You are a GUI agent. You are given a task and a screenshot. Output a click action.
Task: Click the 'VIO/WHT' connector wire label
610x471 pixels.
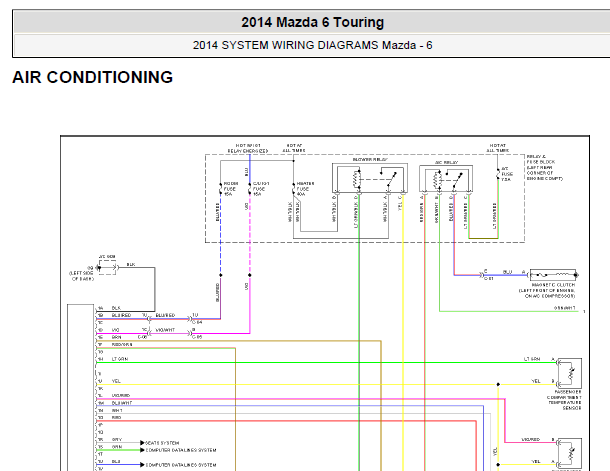(165, 330)
